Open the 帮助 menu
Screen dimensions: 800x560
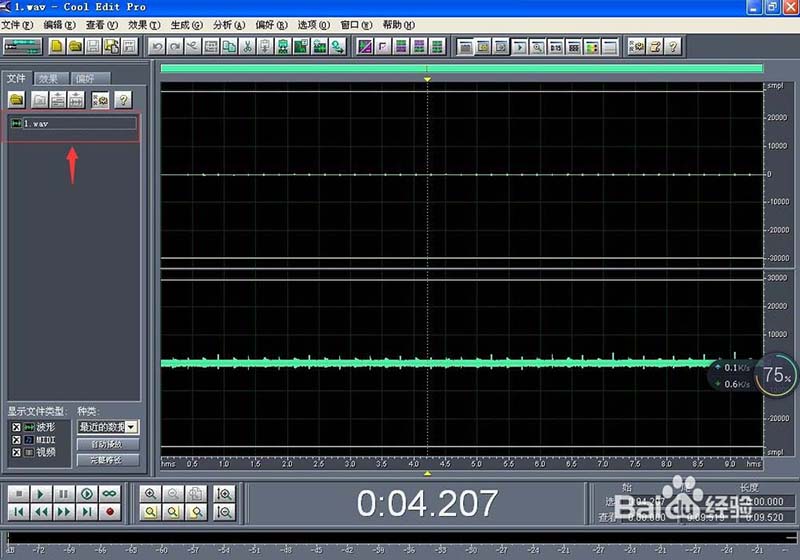(398, 24)
